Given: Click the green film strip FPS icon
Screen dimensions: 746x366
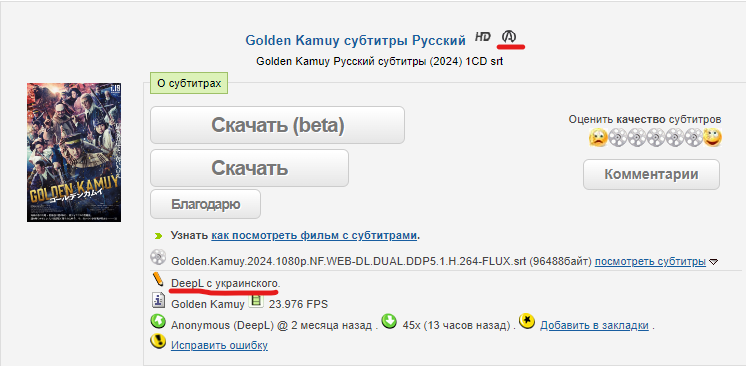Looking at the screenshot, I should tap(256, 300).
